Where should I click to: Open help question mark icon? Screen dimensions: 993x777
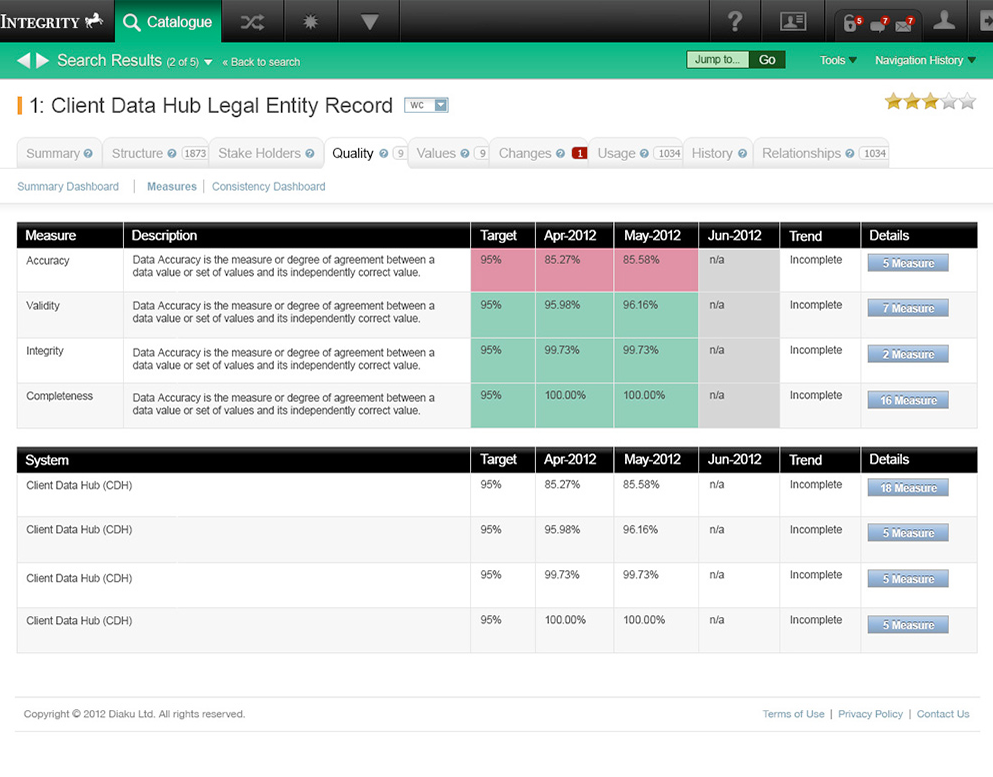pos(735,22)
